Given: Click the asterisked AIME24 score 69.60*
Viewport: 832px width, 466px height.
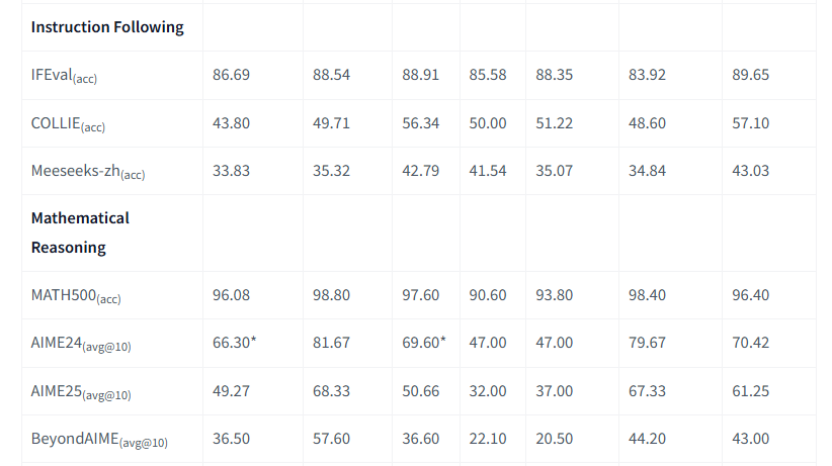Looking at the screenshot, I should pyautogui.click(x=423, y=343).
